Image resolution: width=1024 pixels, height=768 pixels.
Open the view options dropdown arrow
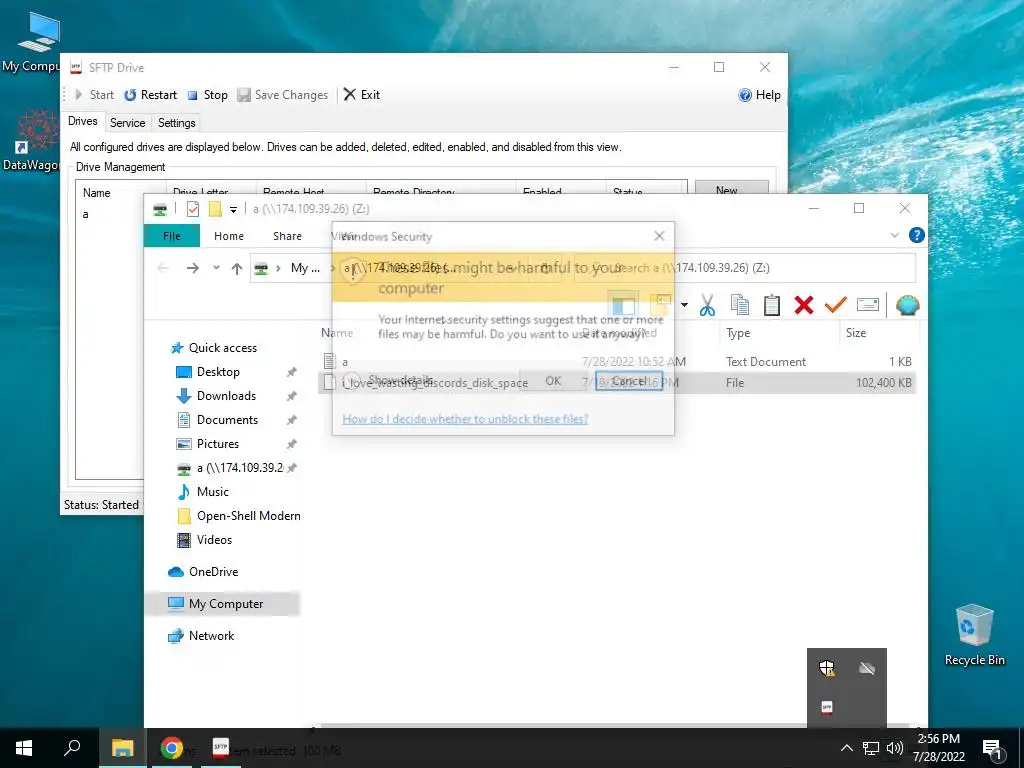pyautogui.click(x=684, y=304)
